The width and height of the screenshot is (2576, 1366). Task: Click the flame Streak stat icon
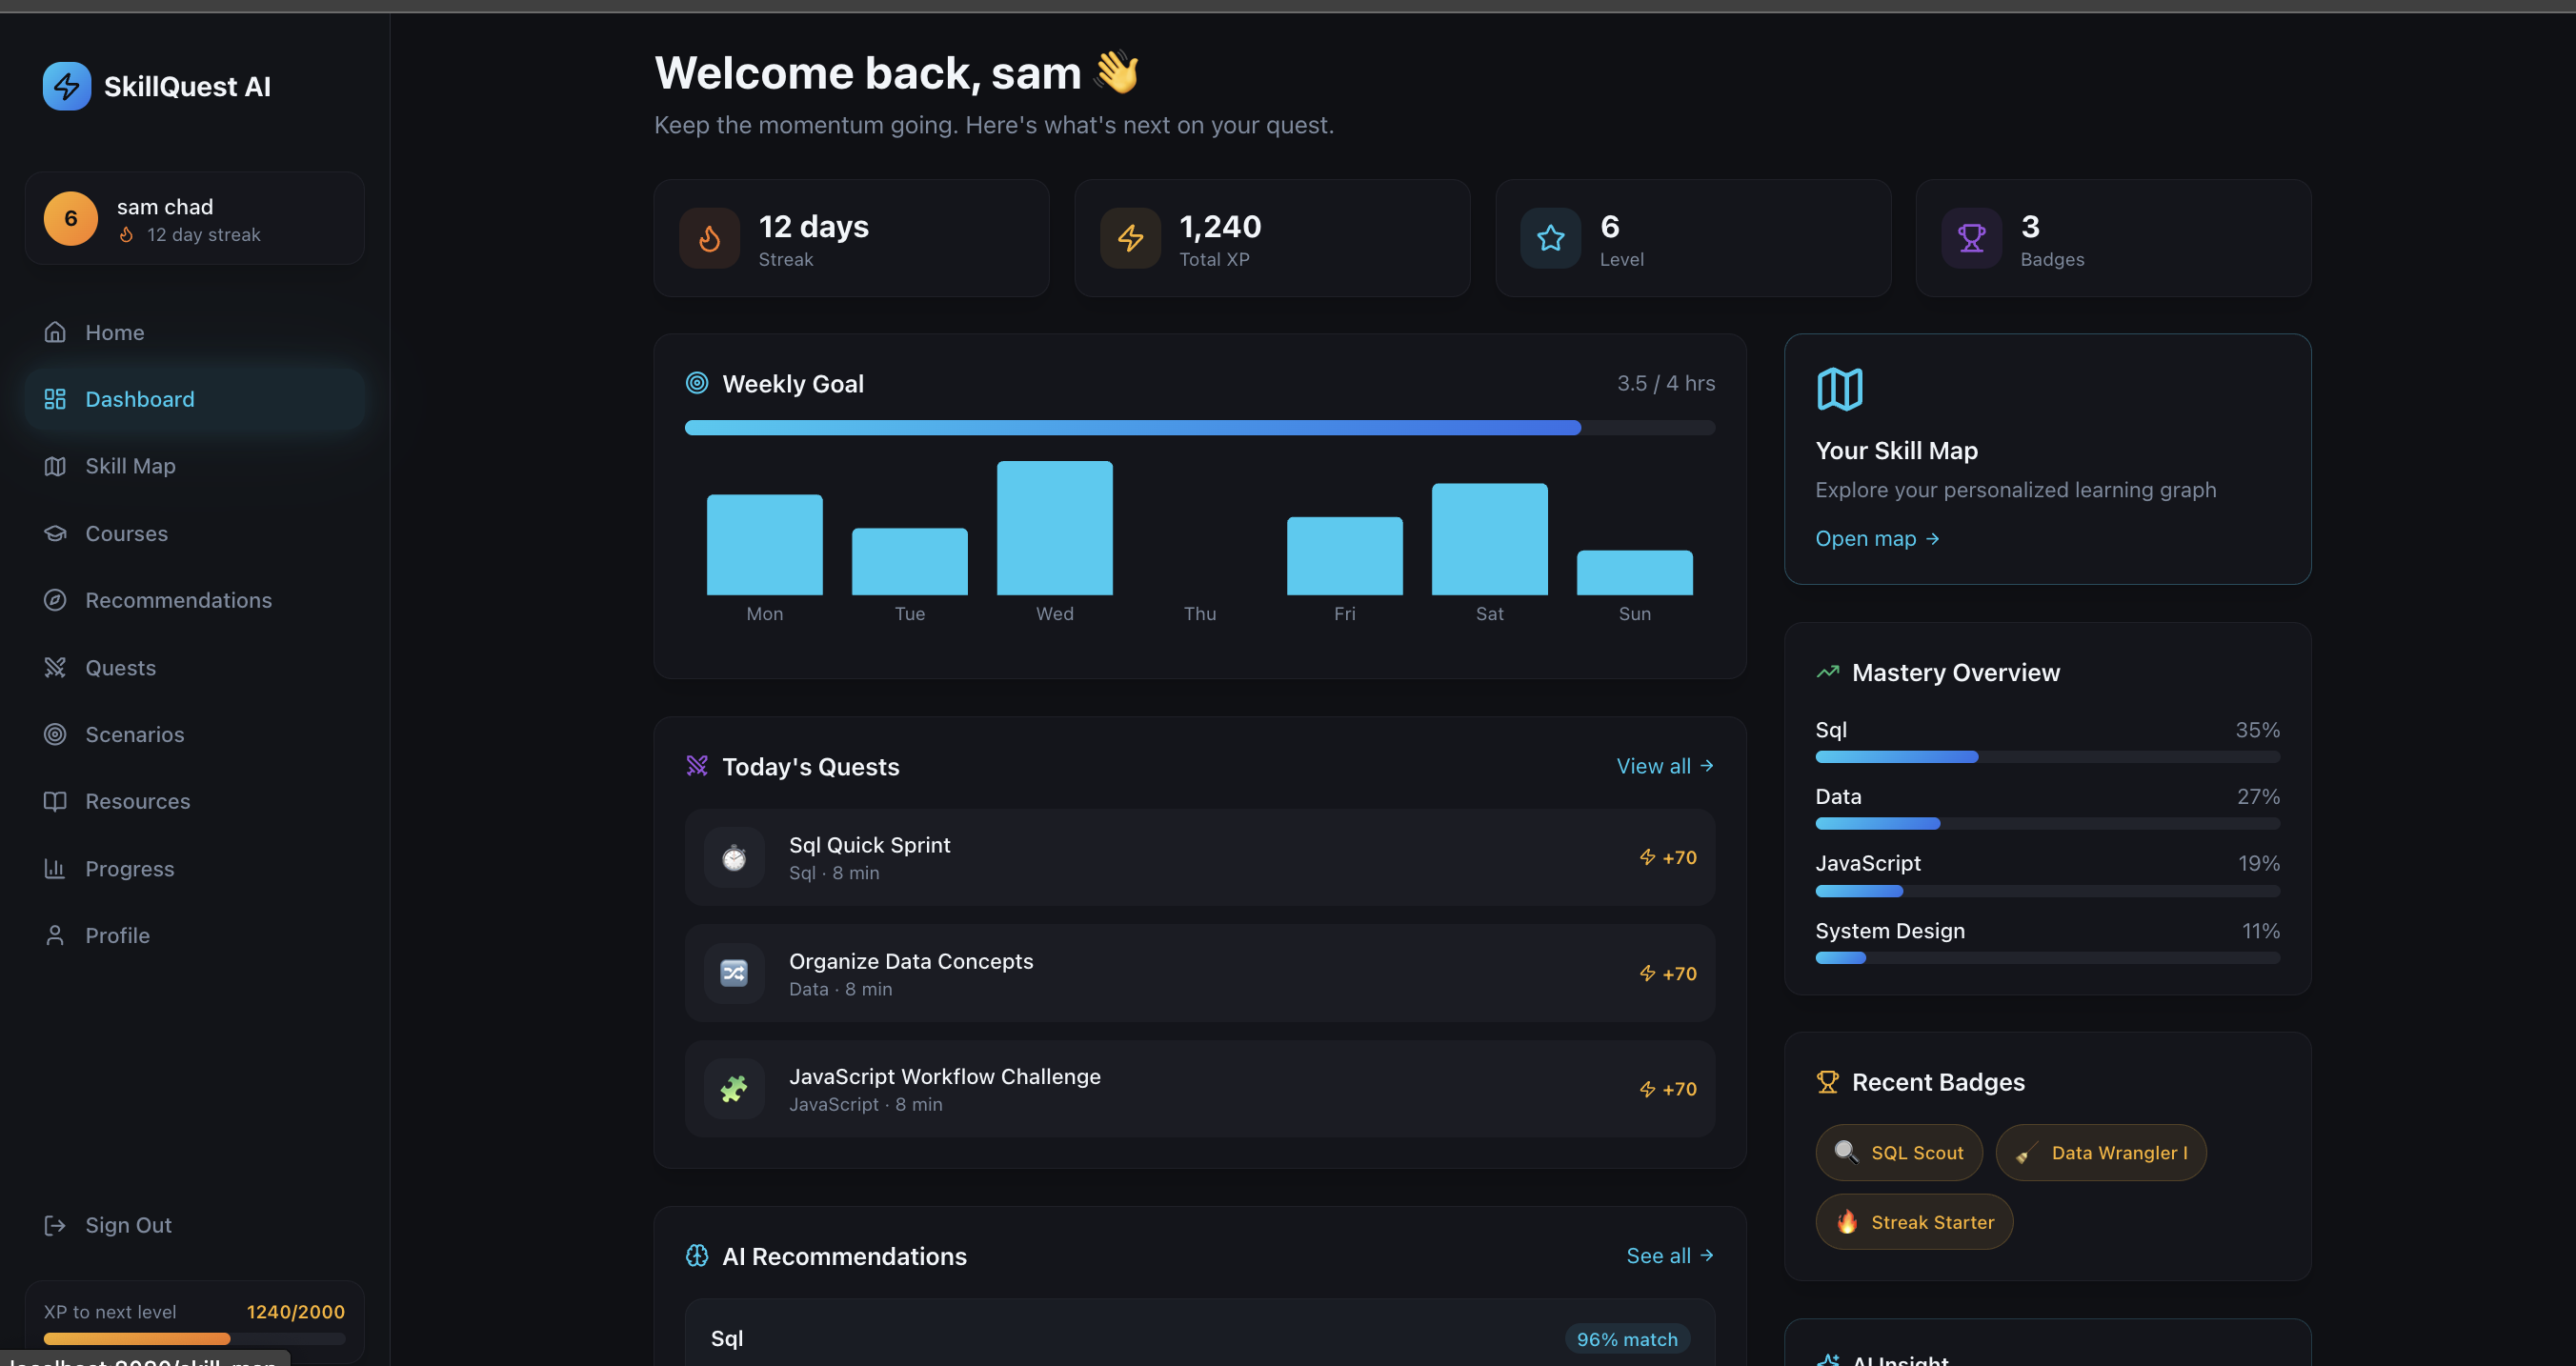(709, 238)
